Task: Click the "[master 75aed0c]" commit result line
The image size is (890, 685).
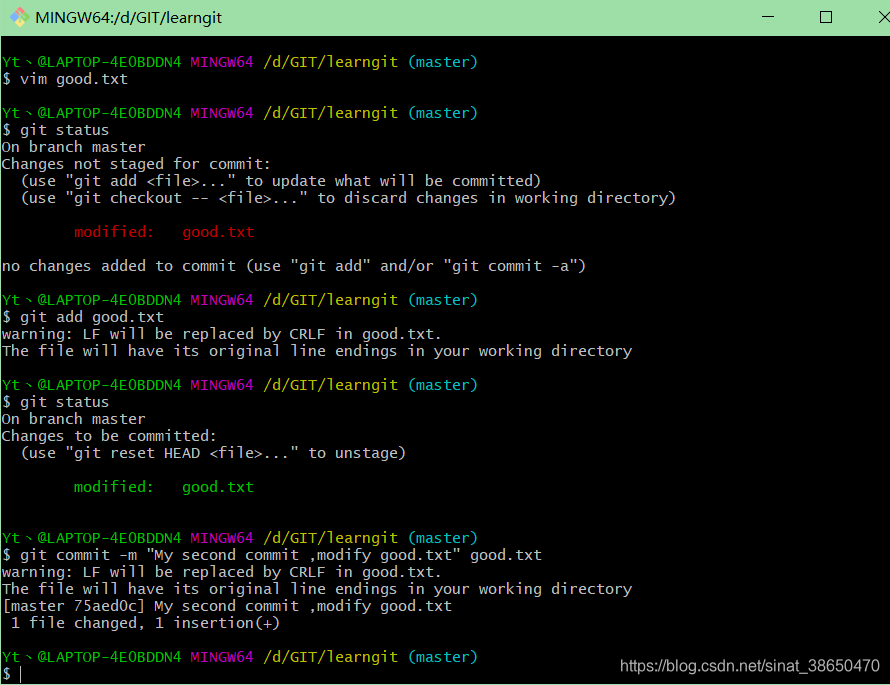Action: point(227,606)
